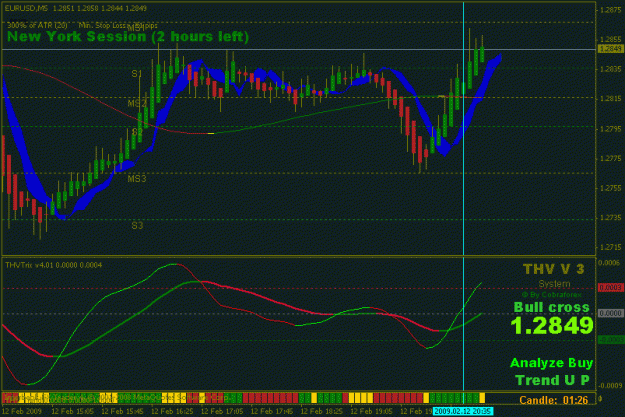The height and width of the screenshot is (417, 625).
Task: Click the '12 Feb 16:25' time axis label
Action: pos(172,411)
